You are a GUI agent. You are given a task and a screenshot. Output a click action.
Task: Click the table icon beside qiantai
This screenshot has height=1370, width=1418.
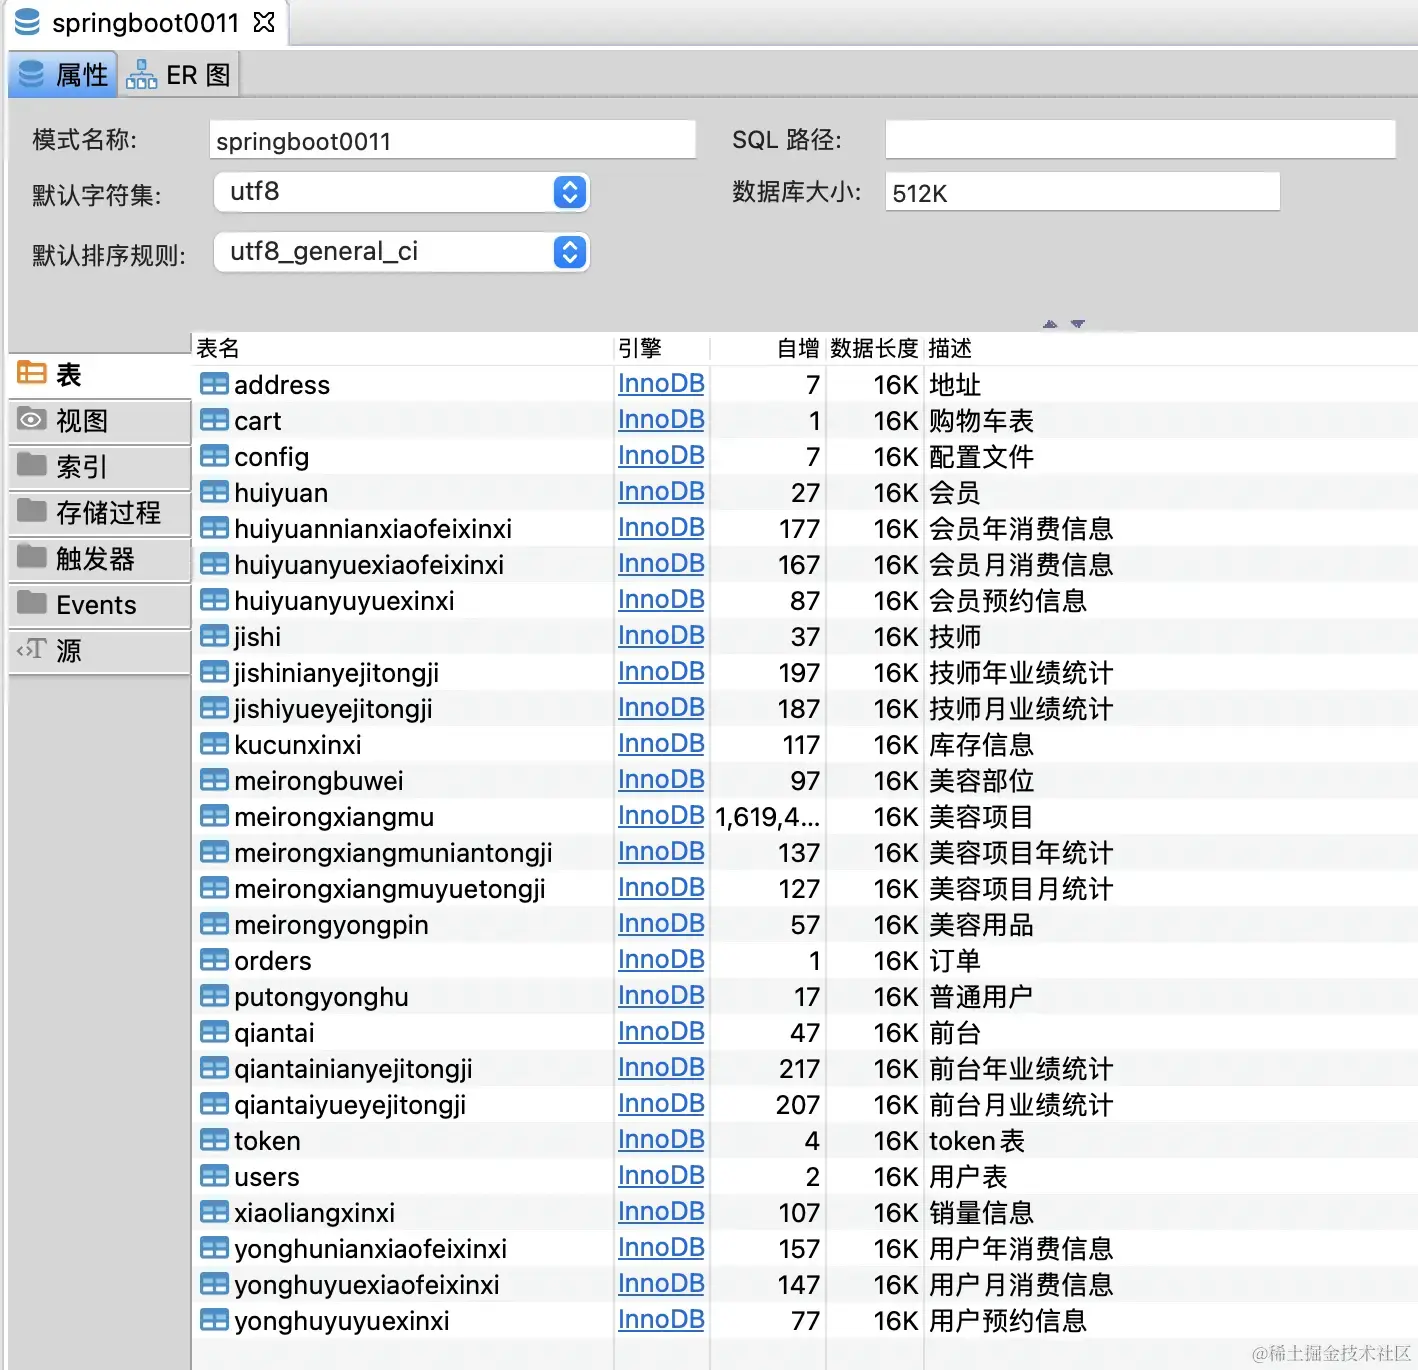(x=214, y=1032)
